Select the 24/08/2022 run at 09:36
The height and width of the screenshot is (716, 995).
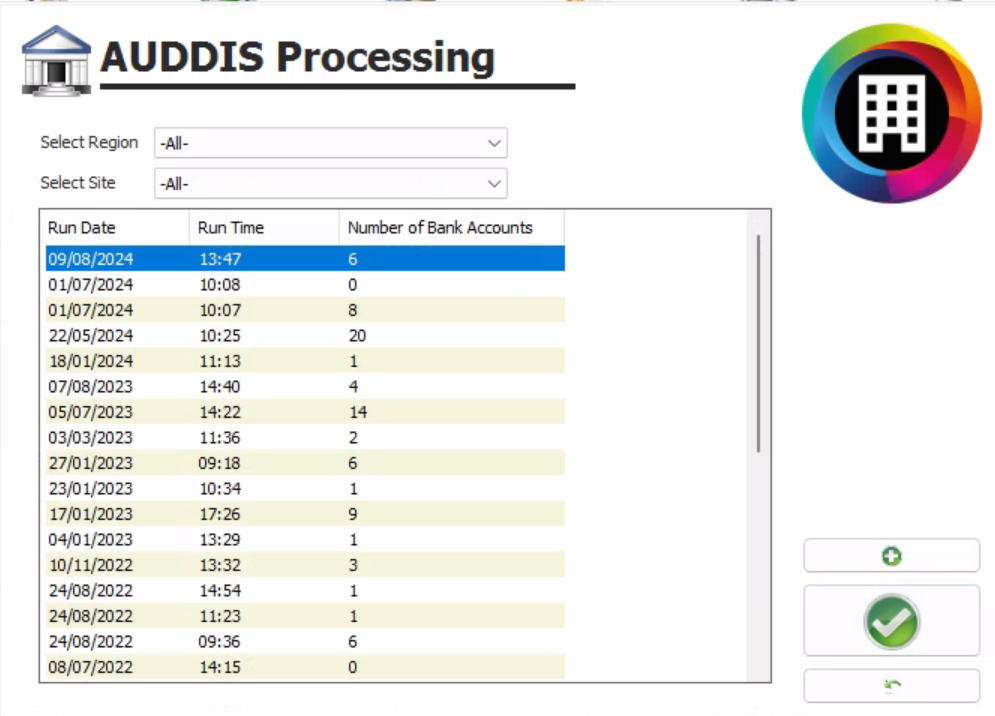click(305, 642)
